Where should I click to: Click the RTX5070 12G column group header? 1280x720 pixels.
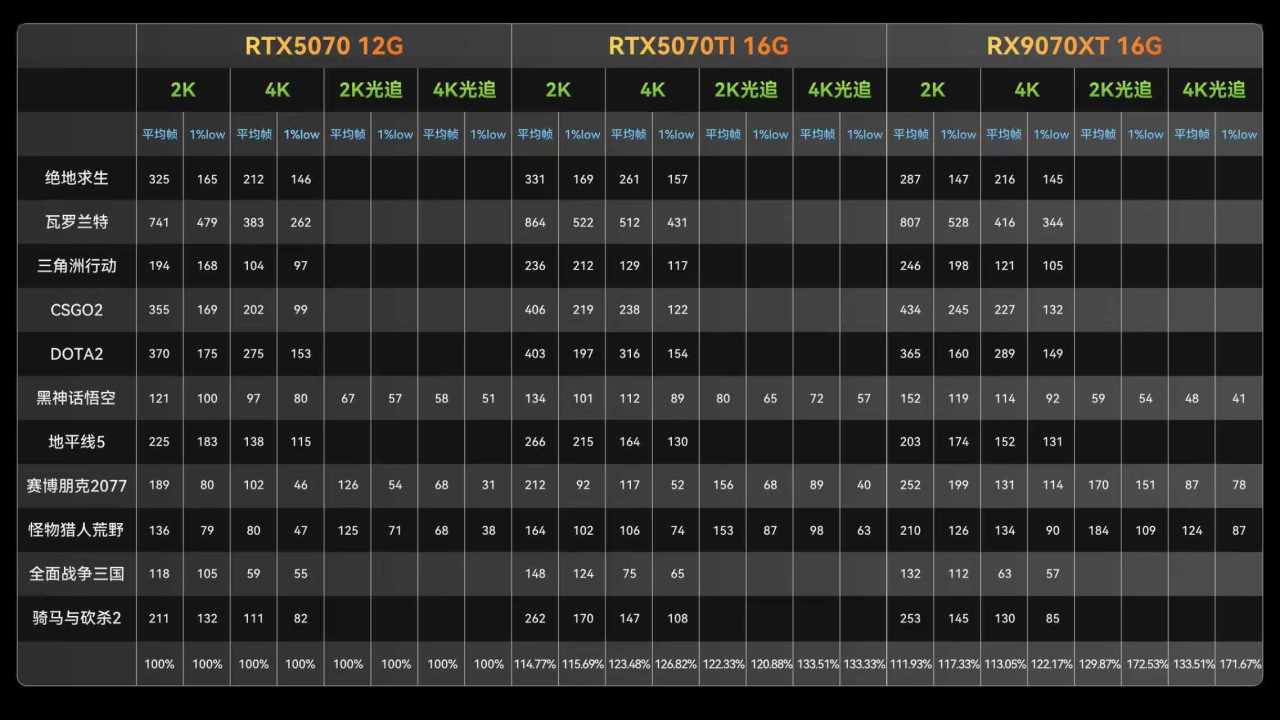point(324,46)
